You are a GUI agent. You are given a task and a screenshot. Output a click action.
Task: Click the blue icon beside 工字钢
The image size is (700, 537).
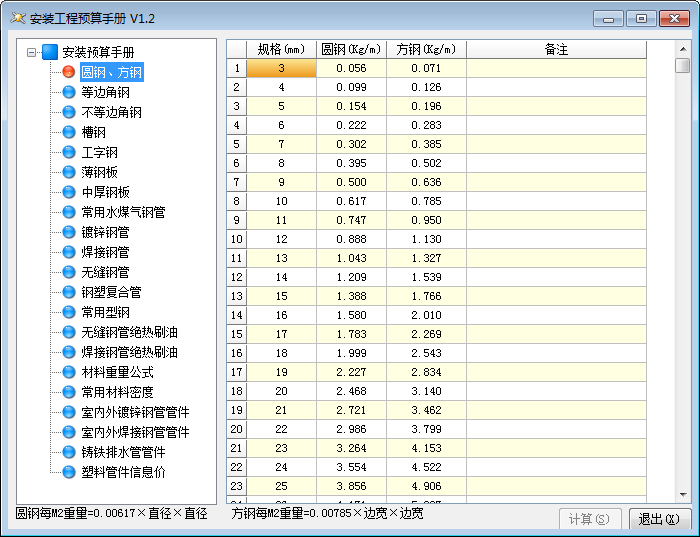click(69, 152)
